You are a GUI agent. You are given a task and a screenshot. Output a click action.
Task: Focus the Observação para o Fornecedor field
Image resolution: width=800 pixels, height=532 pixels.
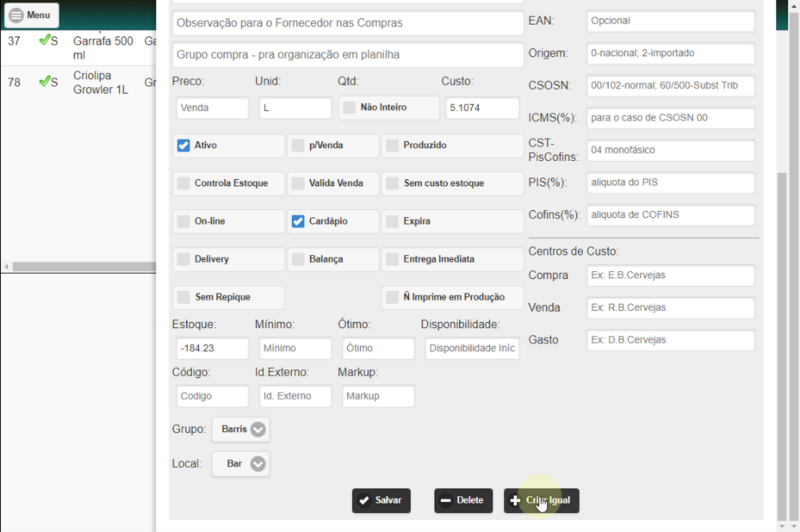(348, 23)
